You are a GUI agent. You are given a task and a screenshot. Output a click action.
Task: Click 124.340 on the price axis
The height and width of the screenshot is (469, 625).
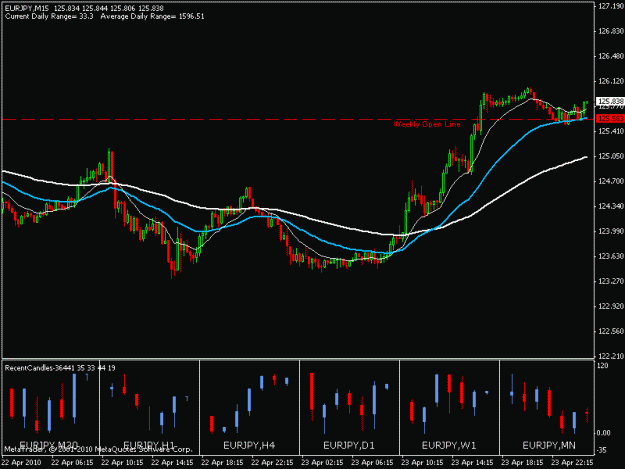pyautogui.click(x=611, y=206)
